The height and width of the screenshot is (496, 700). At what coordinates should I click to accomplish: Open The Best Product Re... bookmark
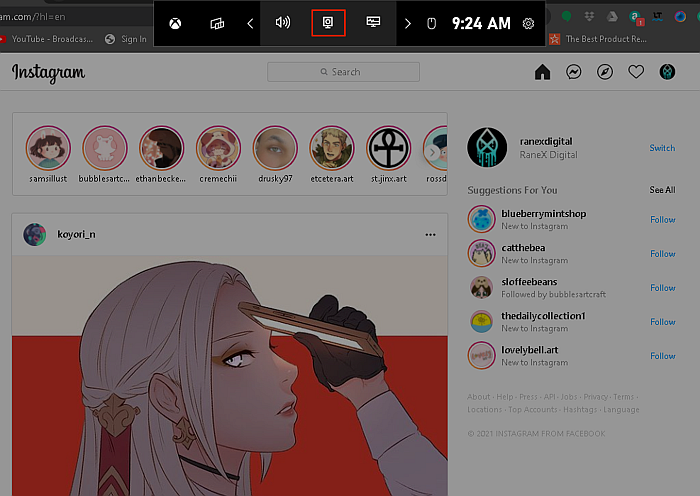(x=598, y=39)
